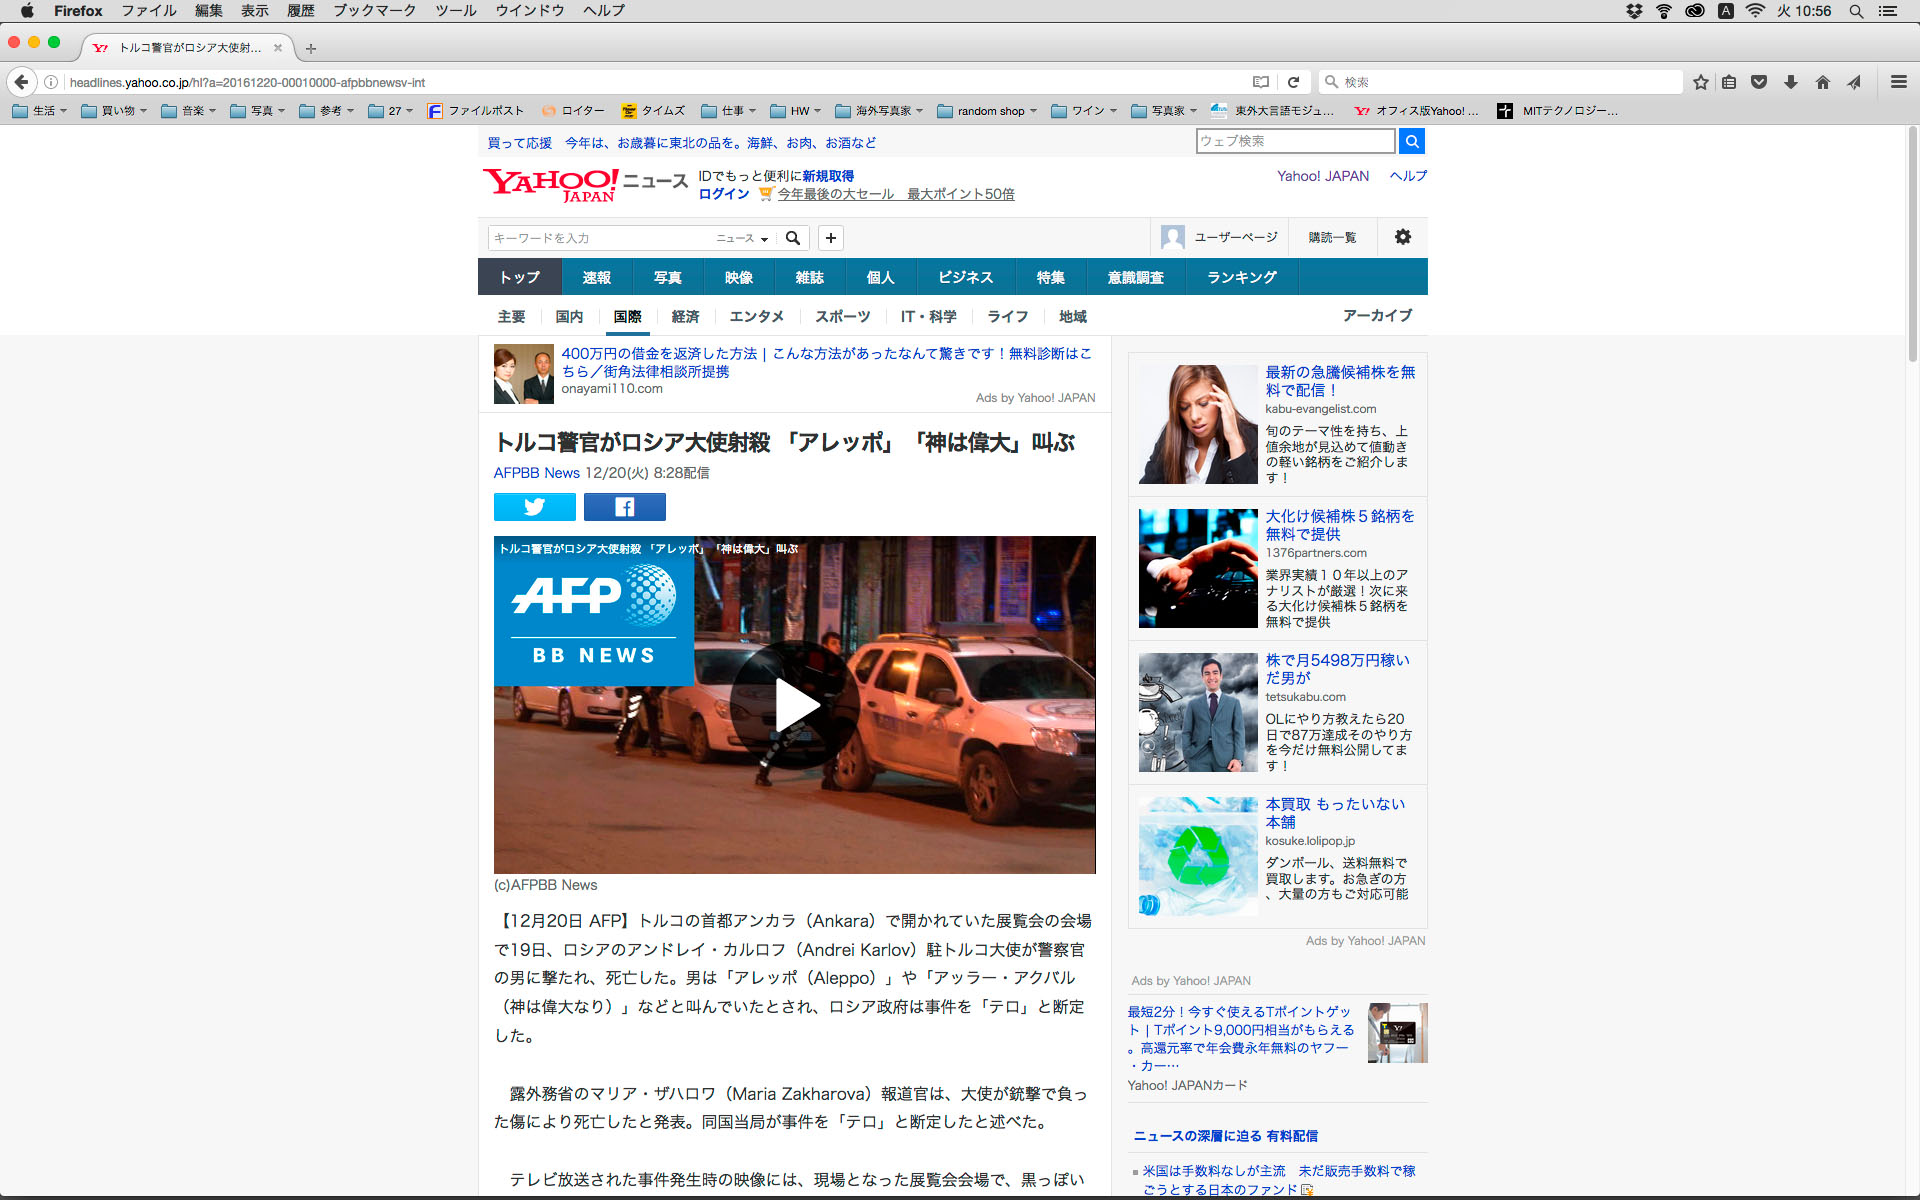
Task: Share the article on Facebook
Action: coord(624,507)
